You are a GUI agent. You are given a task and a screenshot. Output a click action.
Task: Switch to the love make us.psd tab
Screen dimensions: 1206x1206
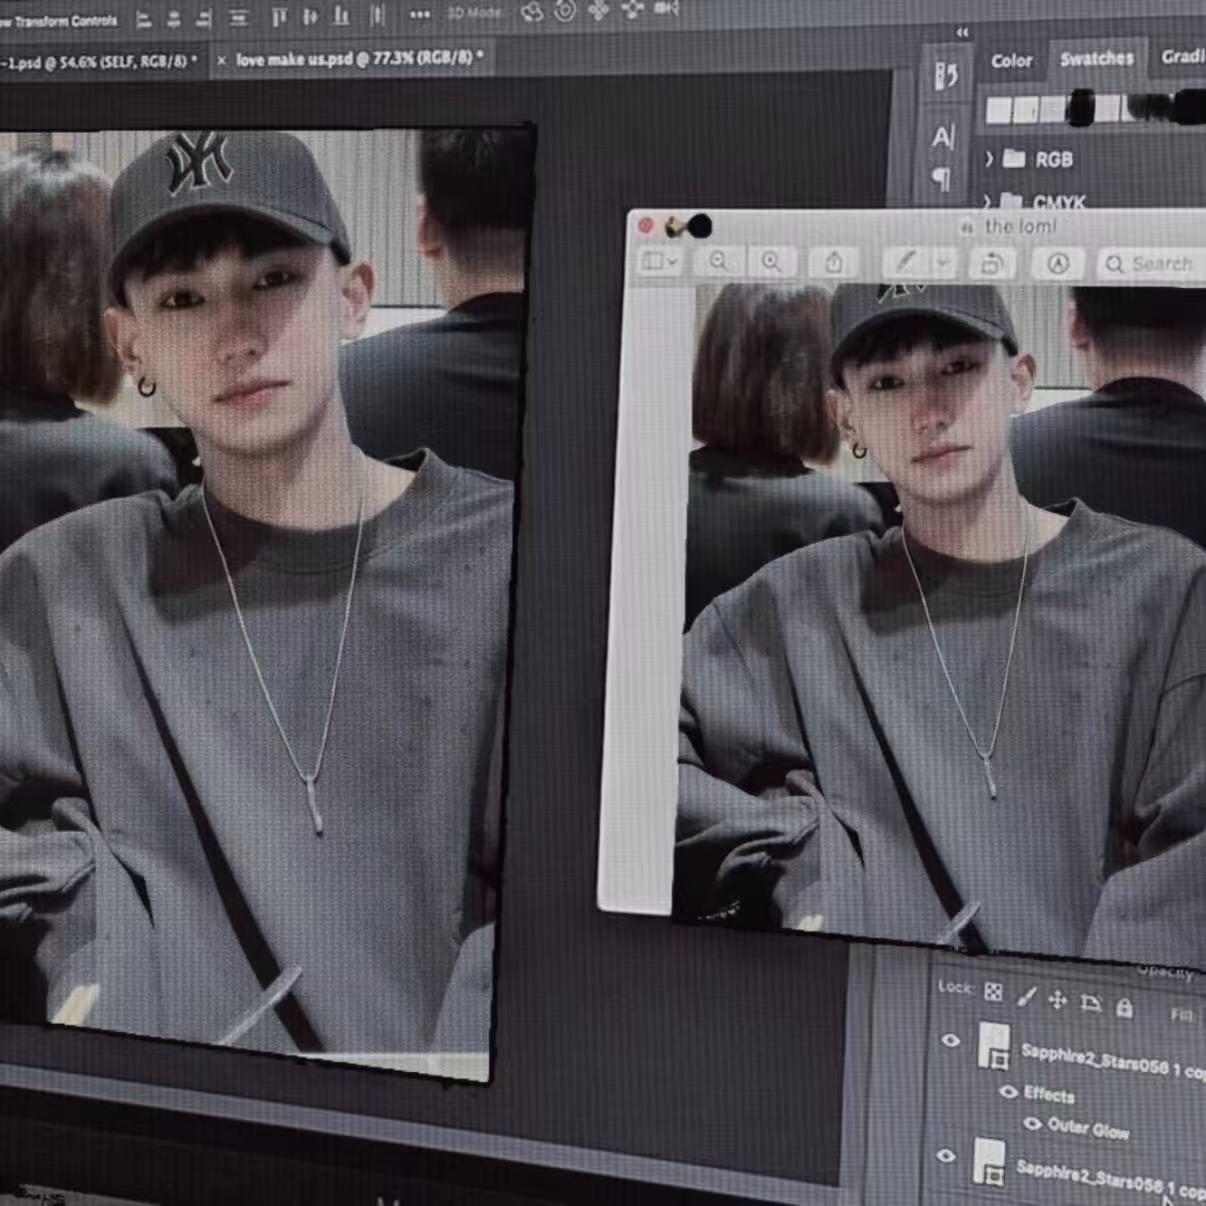click(357, 60)
